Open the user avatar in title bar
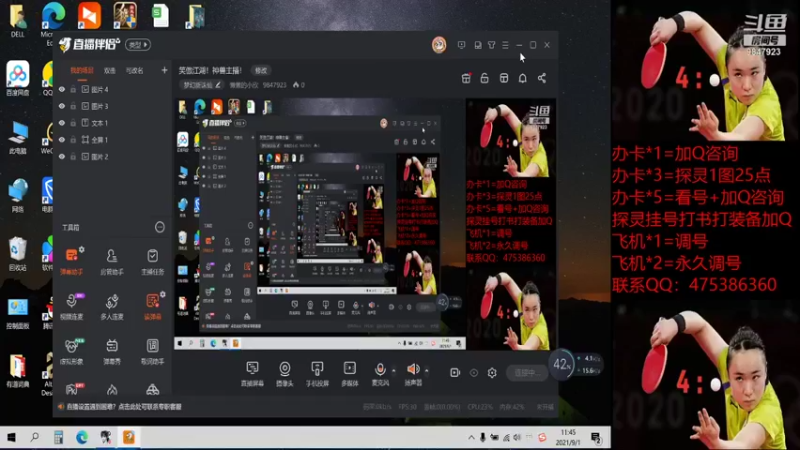This screenshot has width=800, height=450. [439, 45]
